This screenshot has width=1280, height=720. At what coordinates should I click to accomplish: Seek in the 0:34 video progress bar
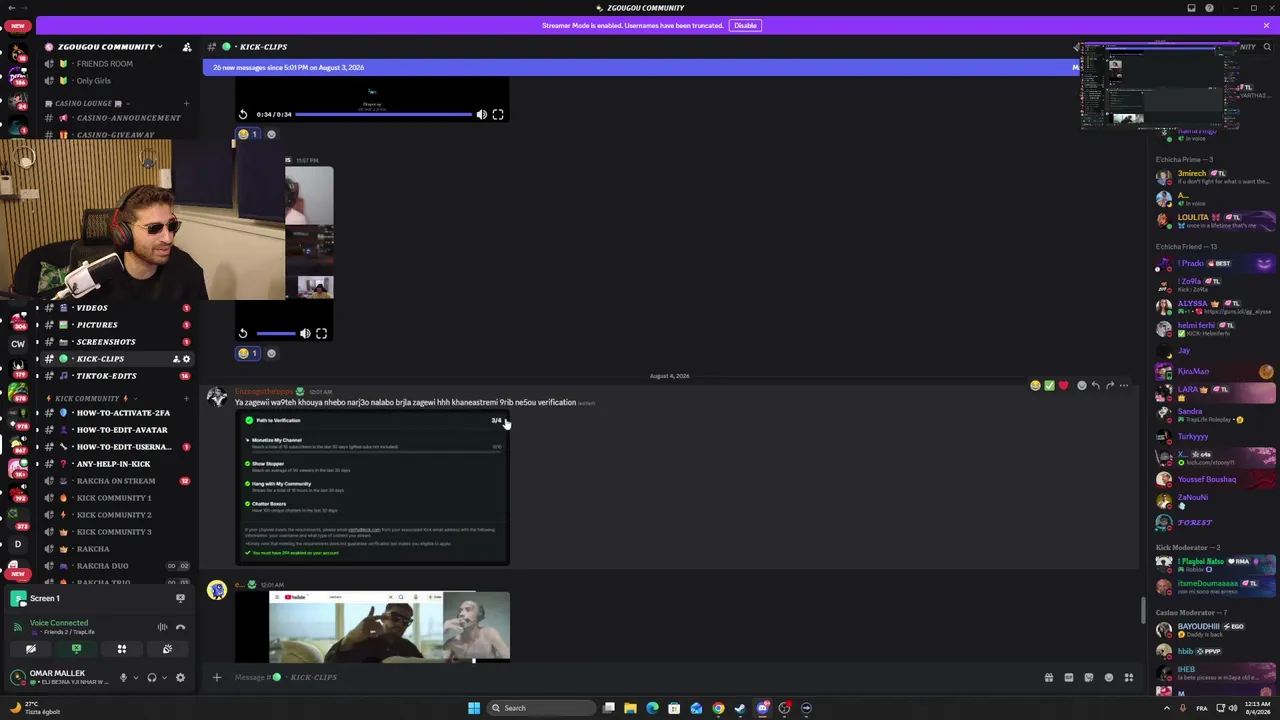pos(383,114)
